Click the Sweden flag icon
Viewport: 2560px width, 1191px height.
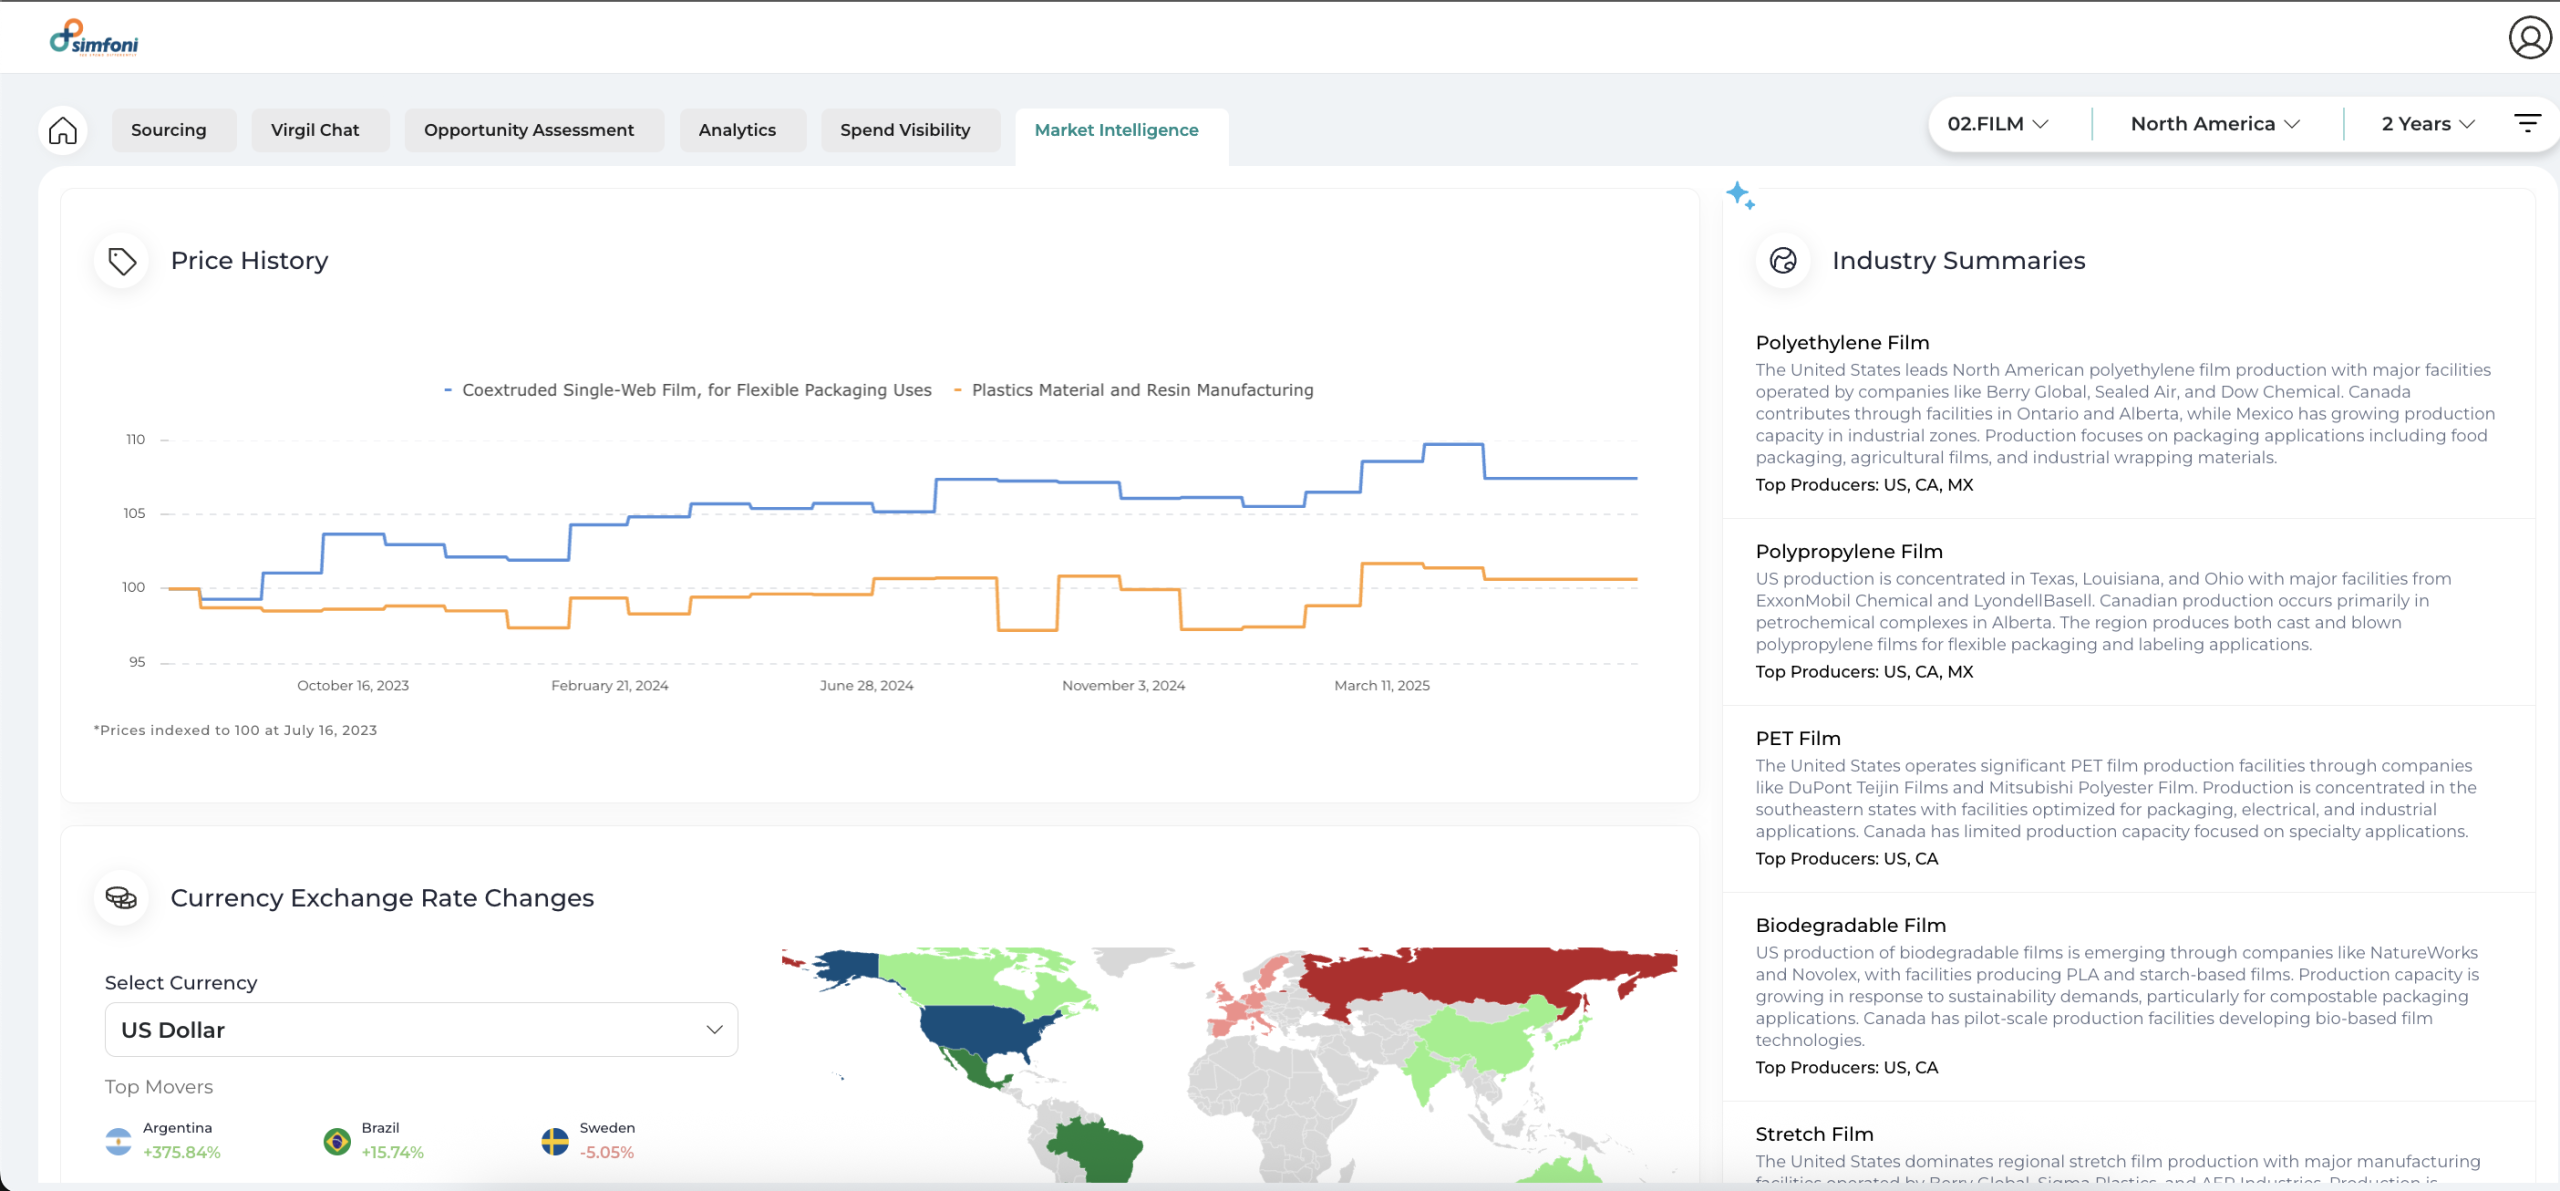[555, 1141]
